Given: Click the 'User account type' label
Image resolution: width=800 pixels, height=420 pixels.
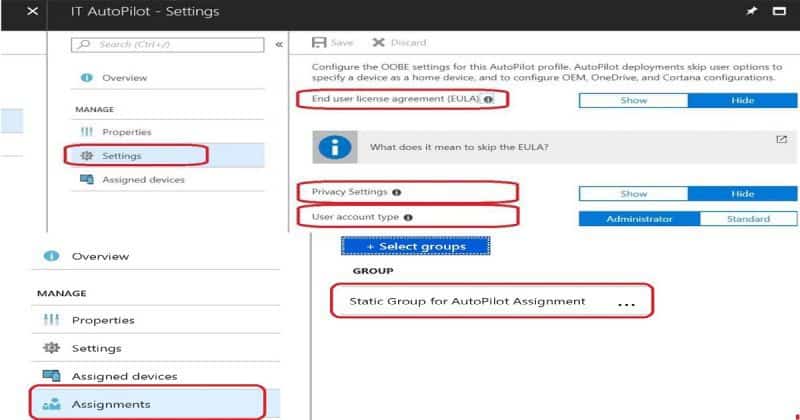Looking at the screenshot, I should [x=355, y=217].
